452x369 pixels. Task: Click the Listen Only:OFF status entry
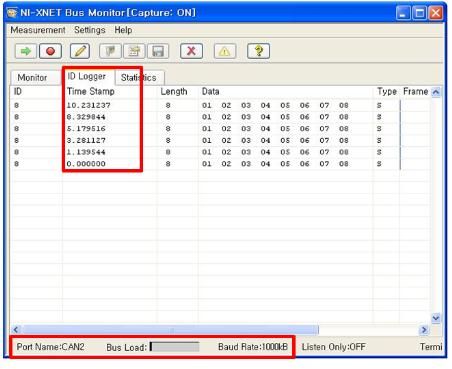point(334,347)
